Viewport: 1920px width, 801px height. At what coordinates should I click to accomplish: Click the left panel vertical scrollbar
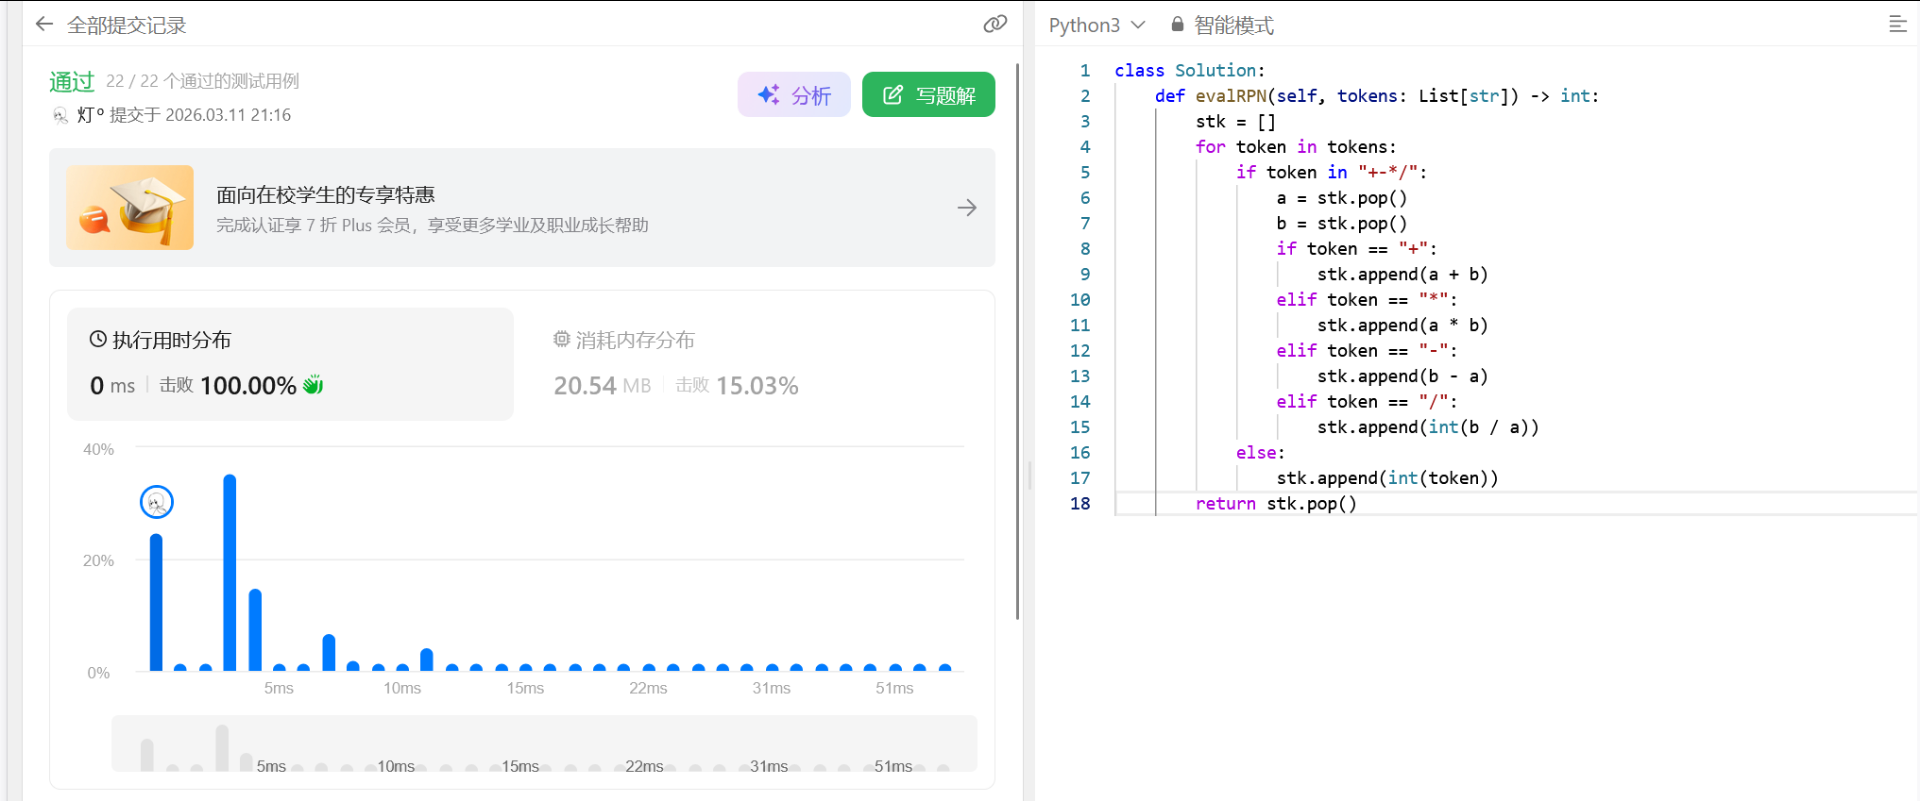click(1017, 340)
